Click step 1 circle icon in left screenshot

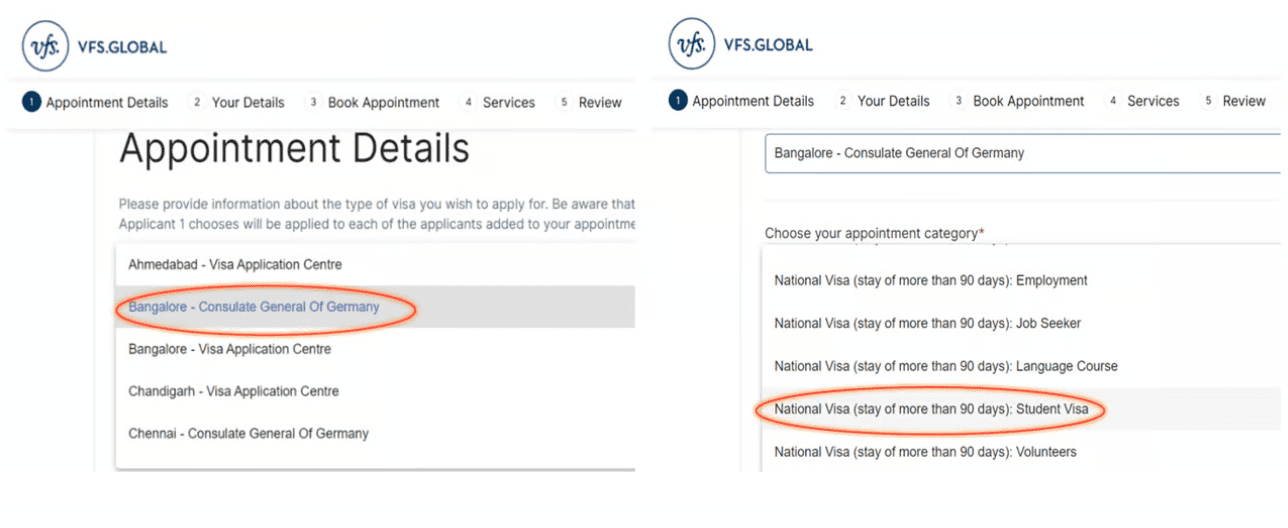(x=31, y=102)
